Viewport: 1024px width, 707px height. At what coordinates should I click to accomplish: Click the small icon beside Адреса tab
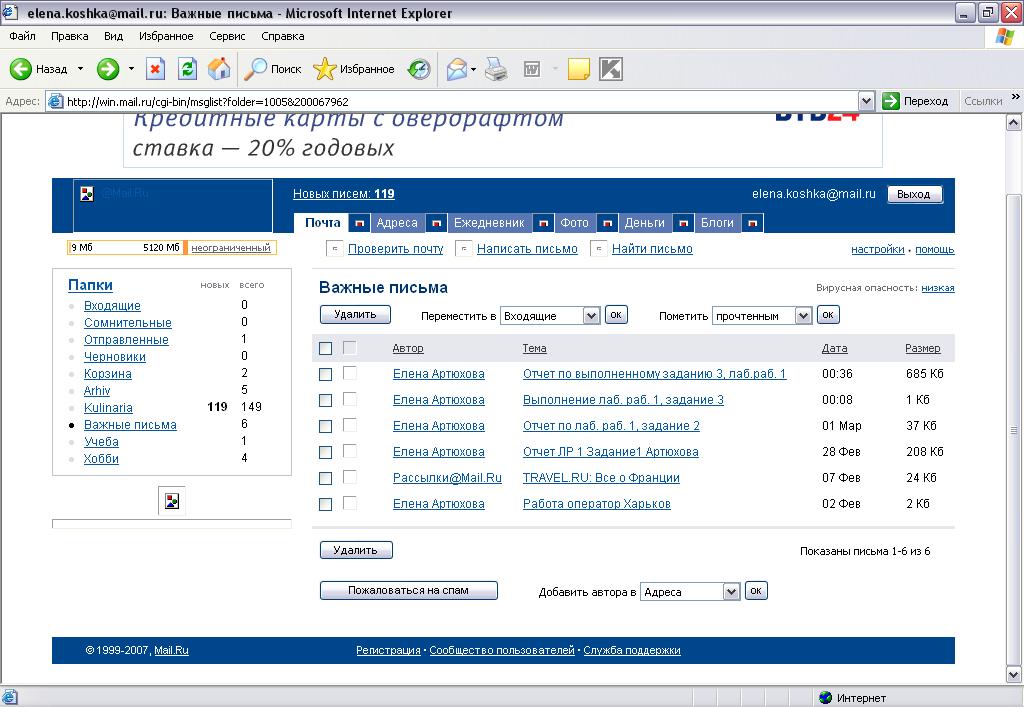[436, 223]
